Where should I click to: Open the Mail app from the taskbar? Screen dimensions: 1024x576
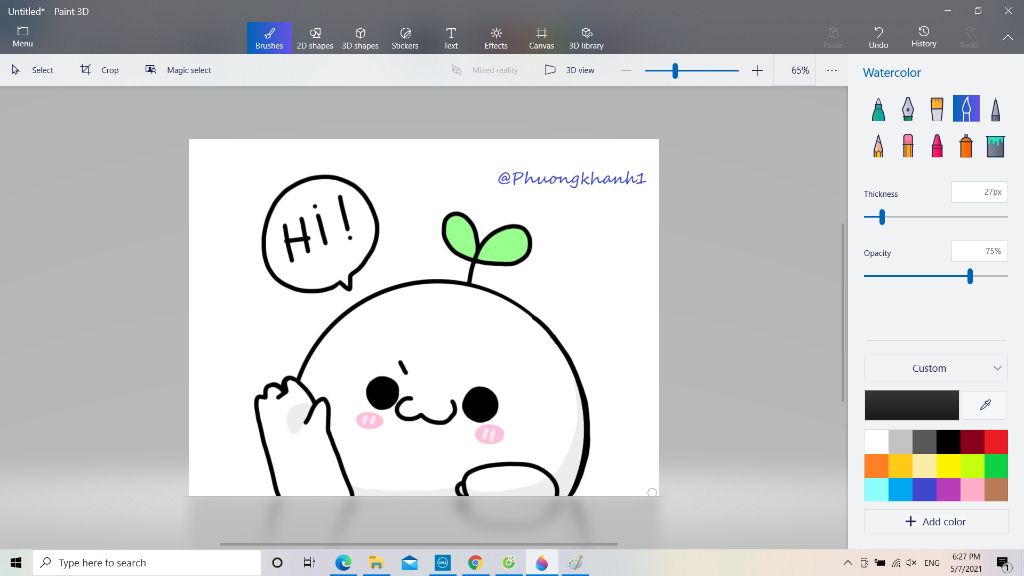409,562
